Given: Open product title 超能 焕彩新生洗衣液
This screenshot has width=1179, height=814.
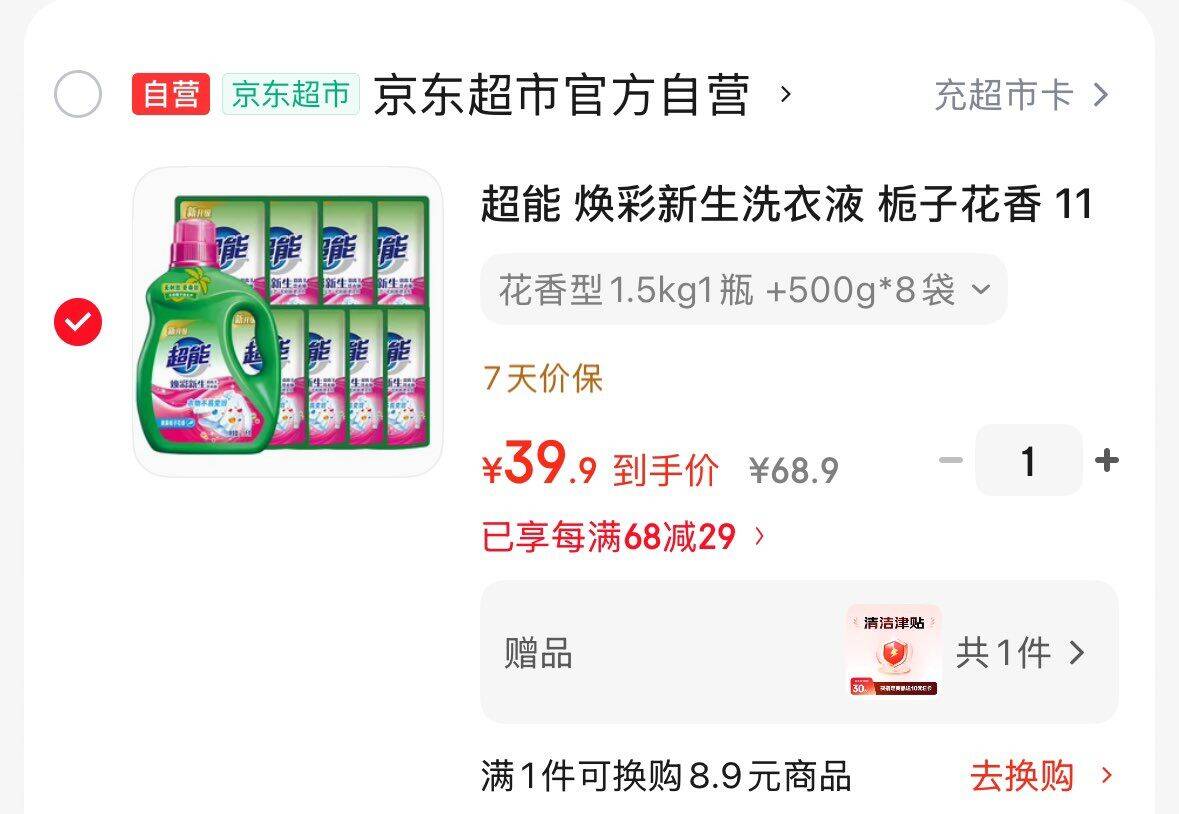Looking at the screenshot, I should 787,204.
